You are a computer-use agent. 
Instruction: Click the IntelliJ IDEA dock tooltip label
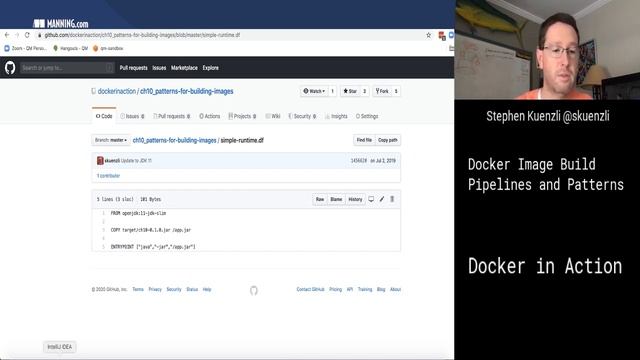60,347
